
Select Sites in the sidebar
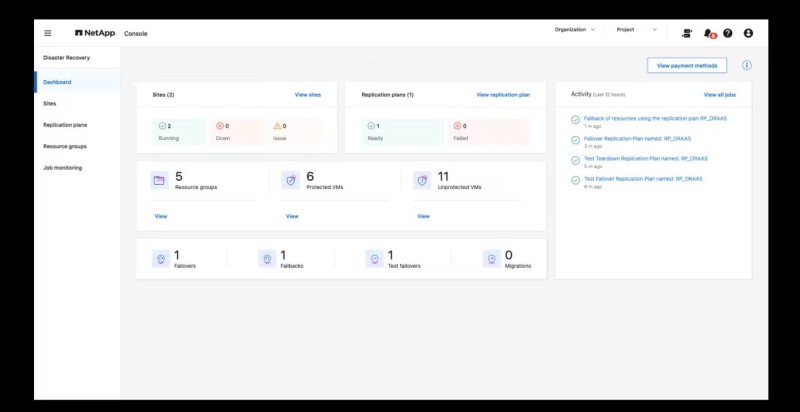(50, 103)
